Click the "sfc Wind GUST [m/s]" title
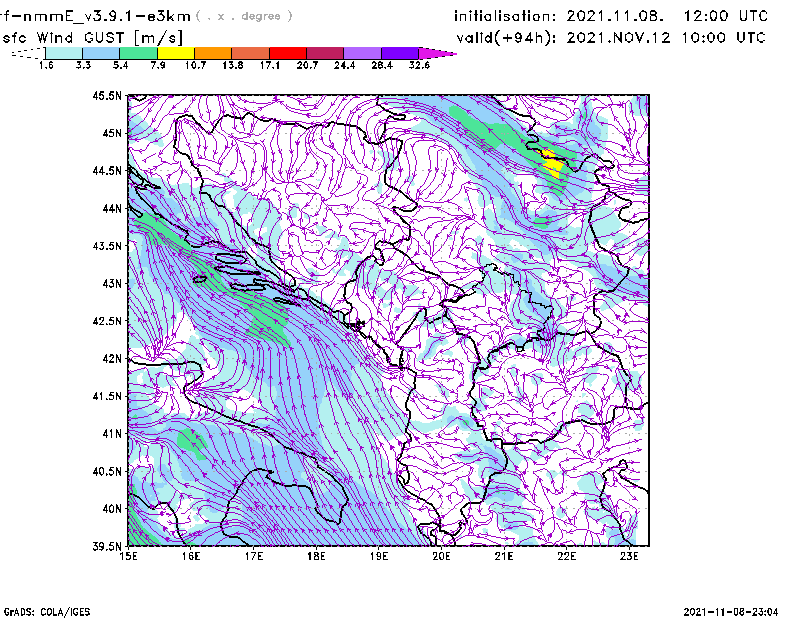The height and width of the screenshot is (618, 800). tap(92, 38)
